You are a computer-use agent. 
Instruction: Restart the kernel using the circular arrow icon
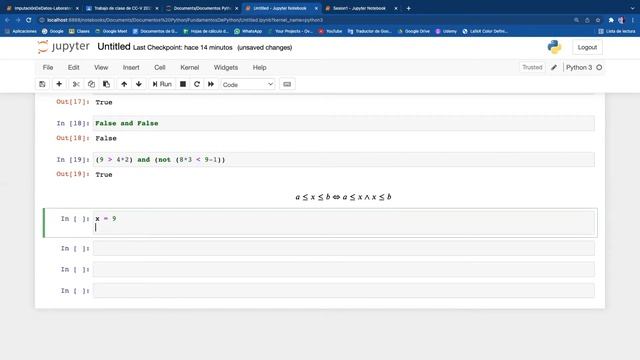tap(197, 84)
